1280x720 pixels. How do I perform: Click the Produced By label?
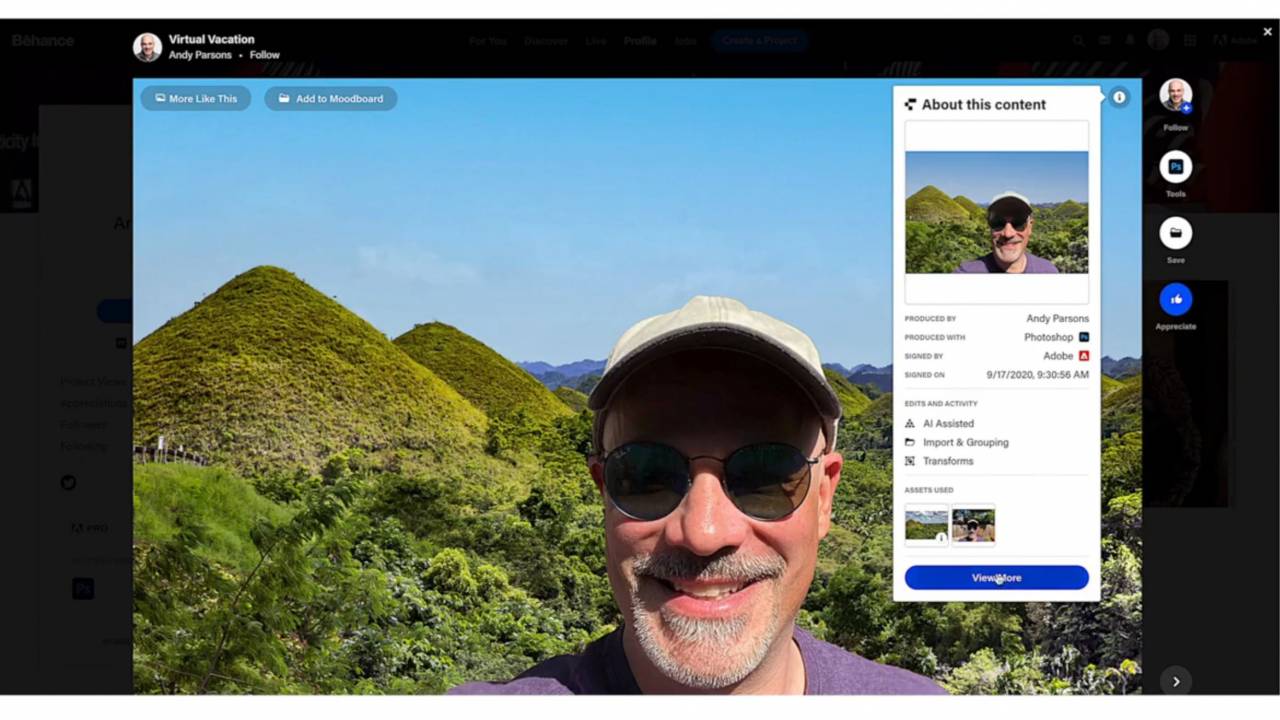pyautogui.click(x=930, y=319)
